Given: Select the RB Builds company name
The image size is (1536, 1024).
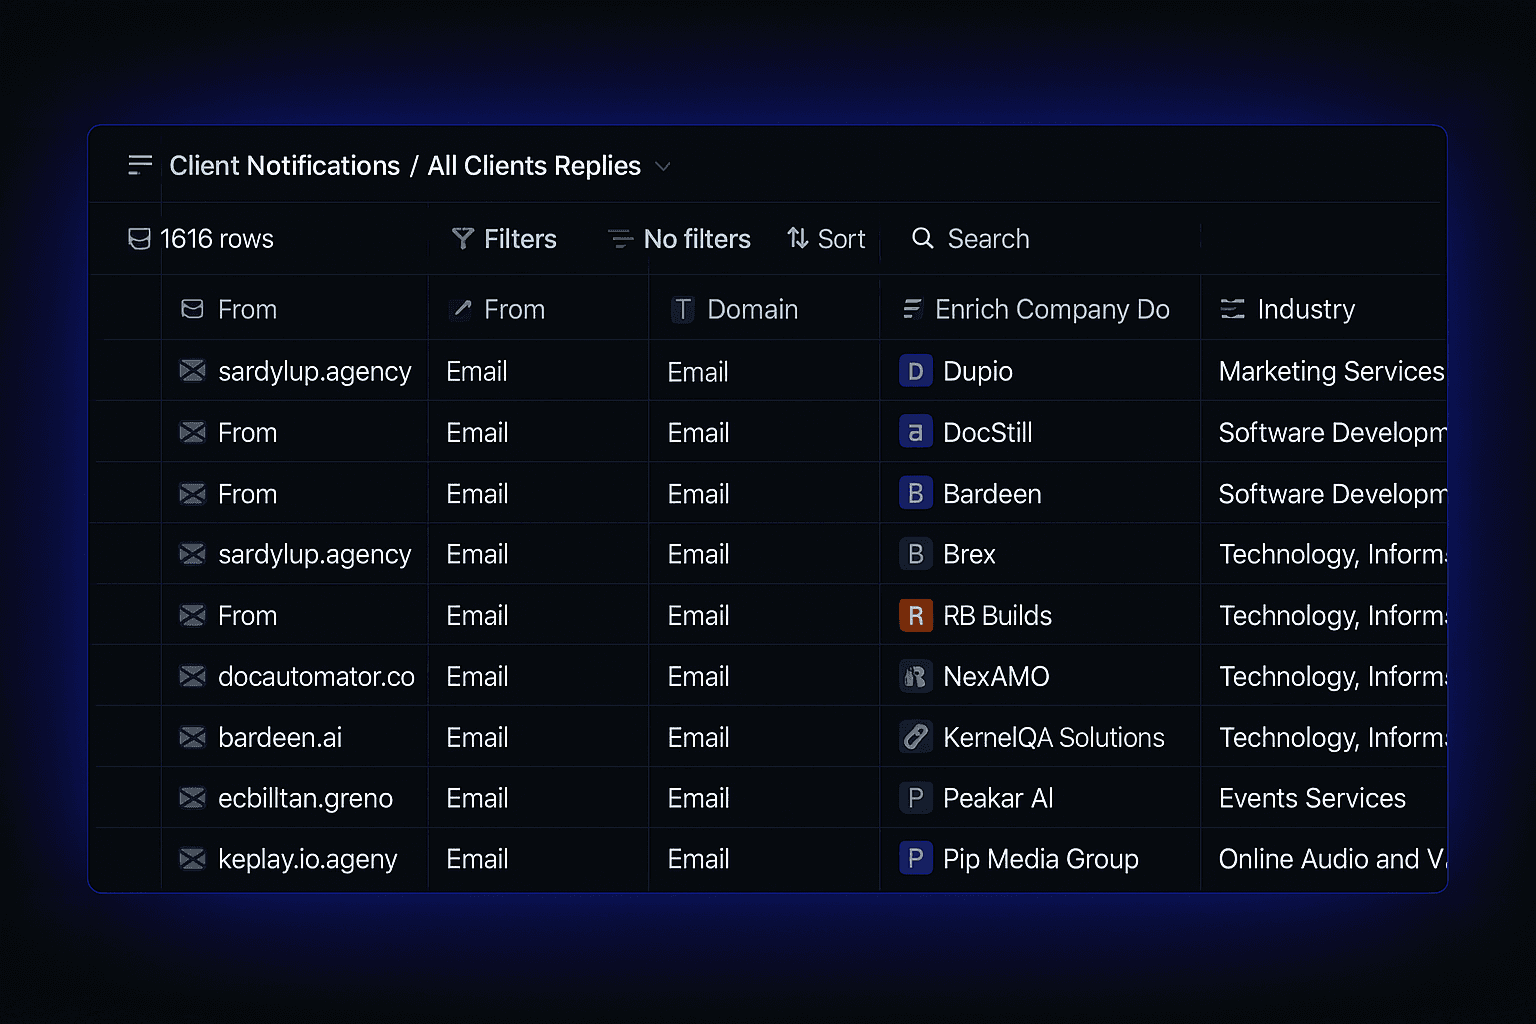Looking at the screenshot, I should (x=997, y=615).
